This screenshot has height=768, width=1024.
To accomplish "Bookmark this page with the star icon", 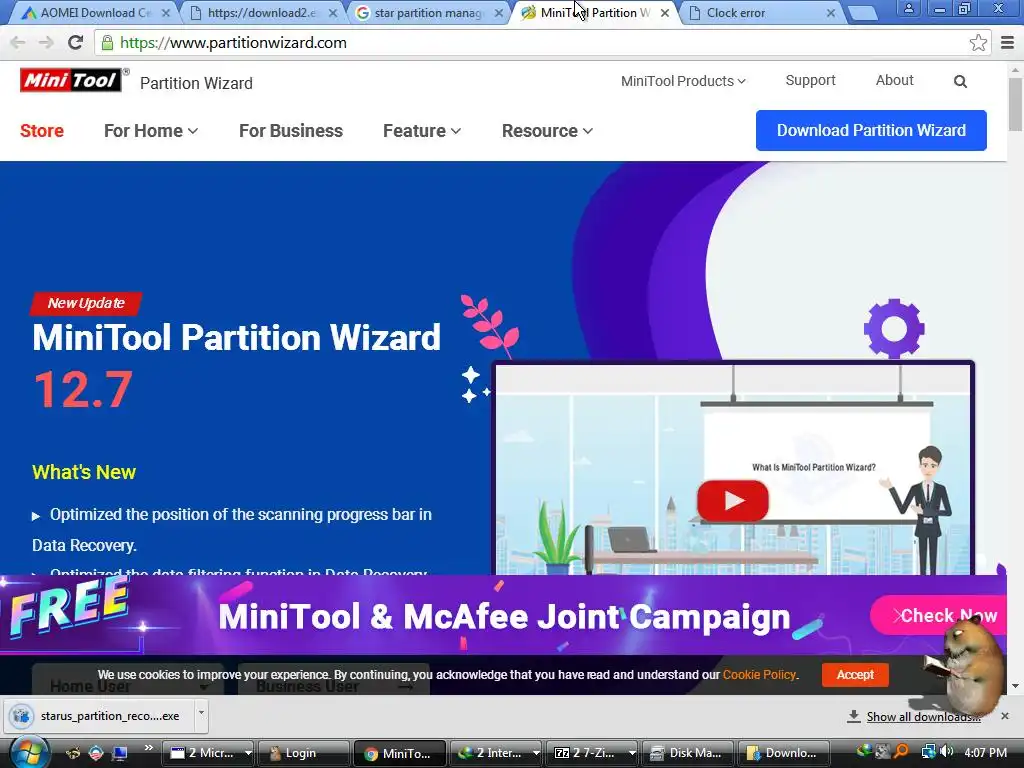I will (978, 43).
